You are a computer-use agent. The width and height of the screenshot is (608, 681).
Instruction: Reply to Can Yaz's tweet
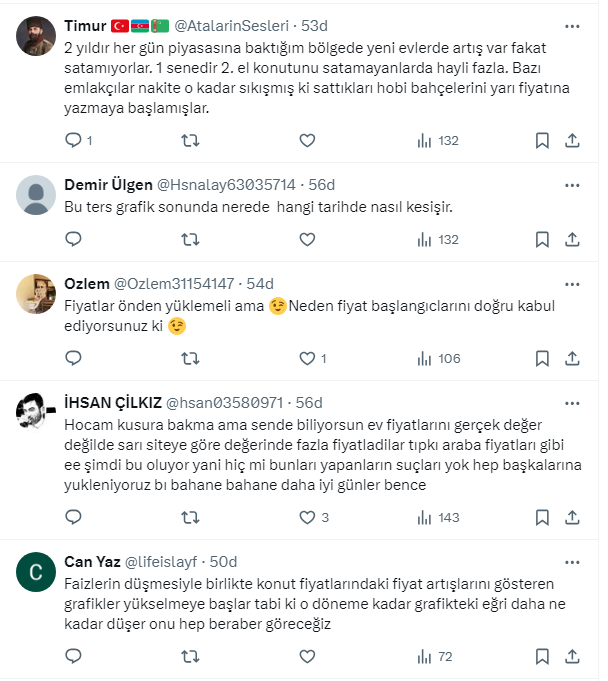(73, 656)
